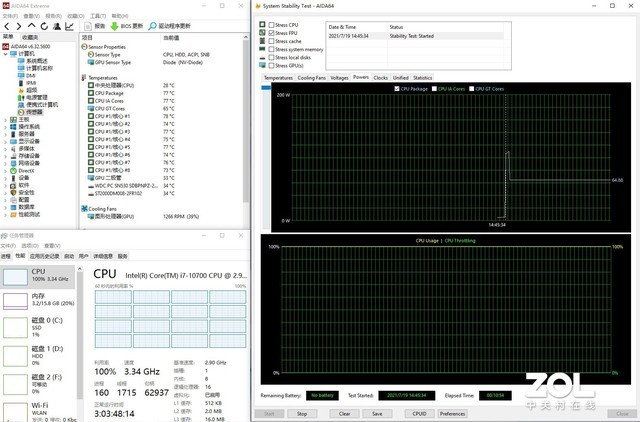Enable Stress local disks checkbox
Viewport: 640px width, 422px height.
pyautogui.click(x=271, y=58)
